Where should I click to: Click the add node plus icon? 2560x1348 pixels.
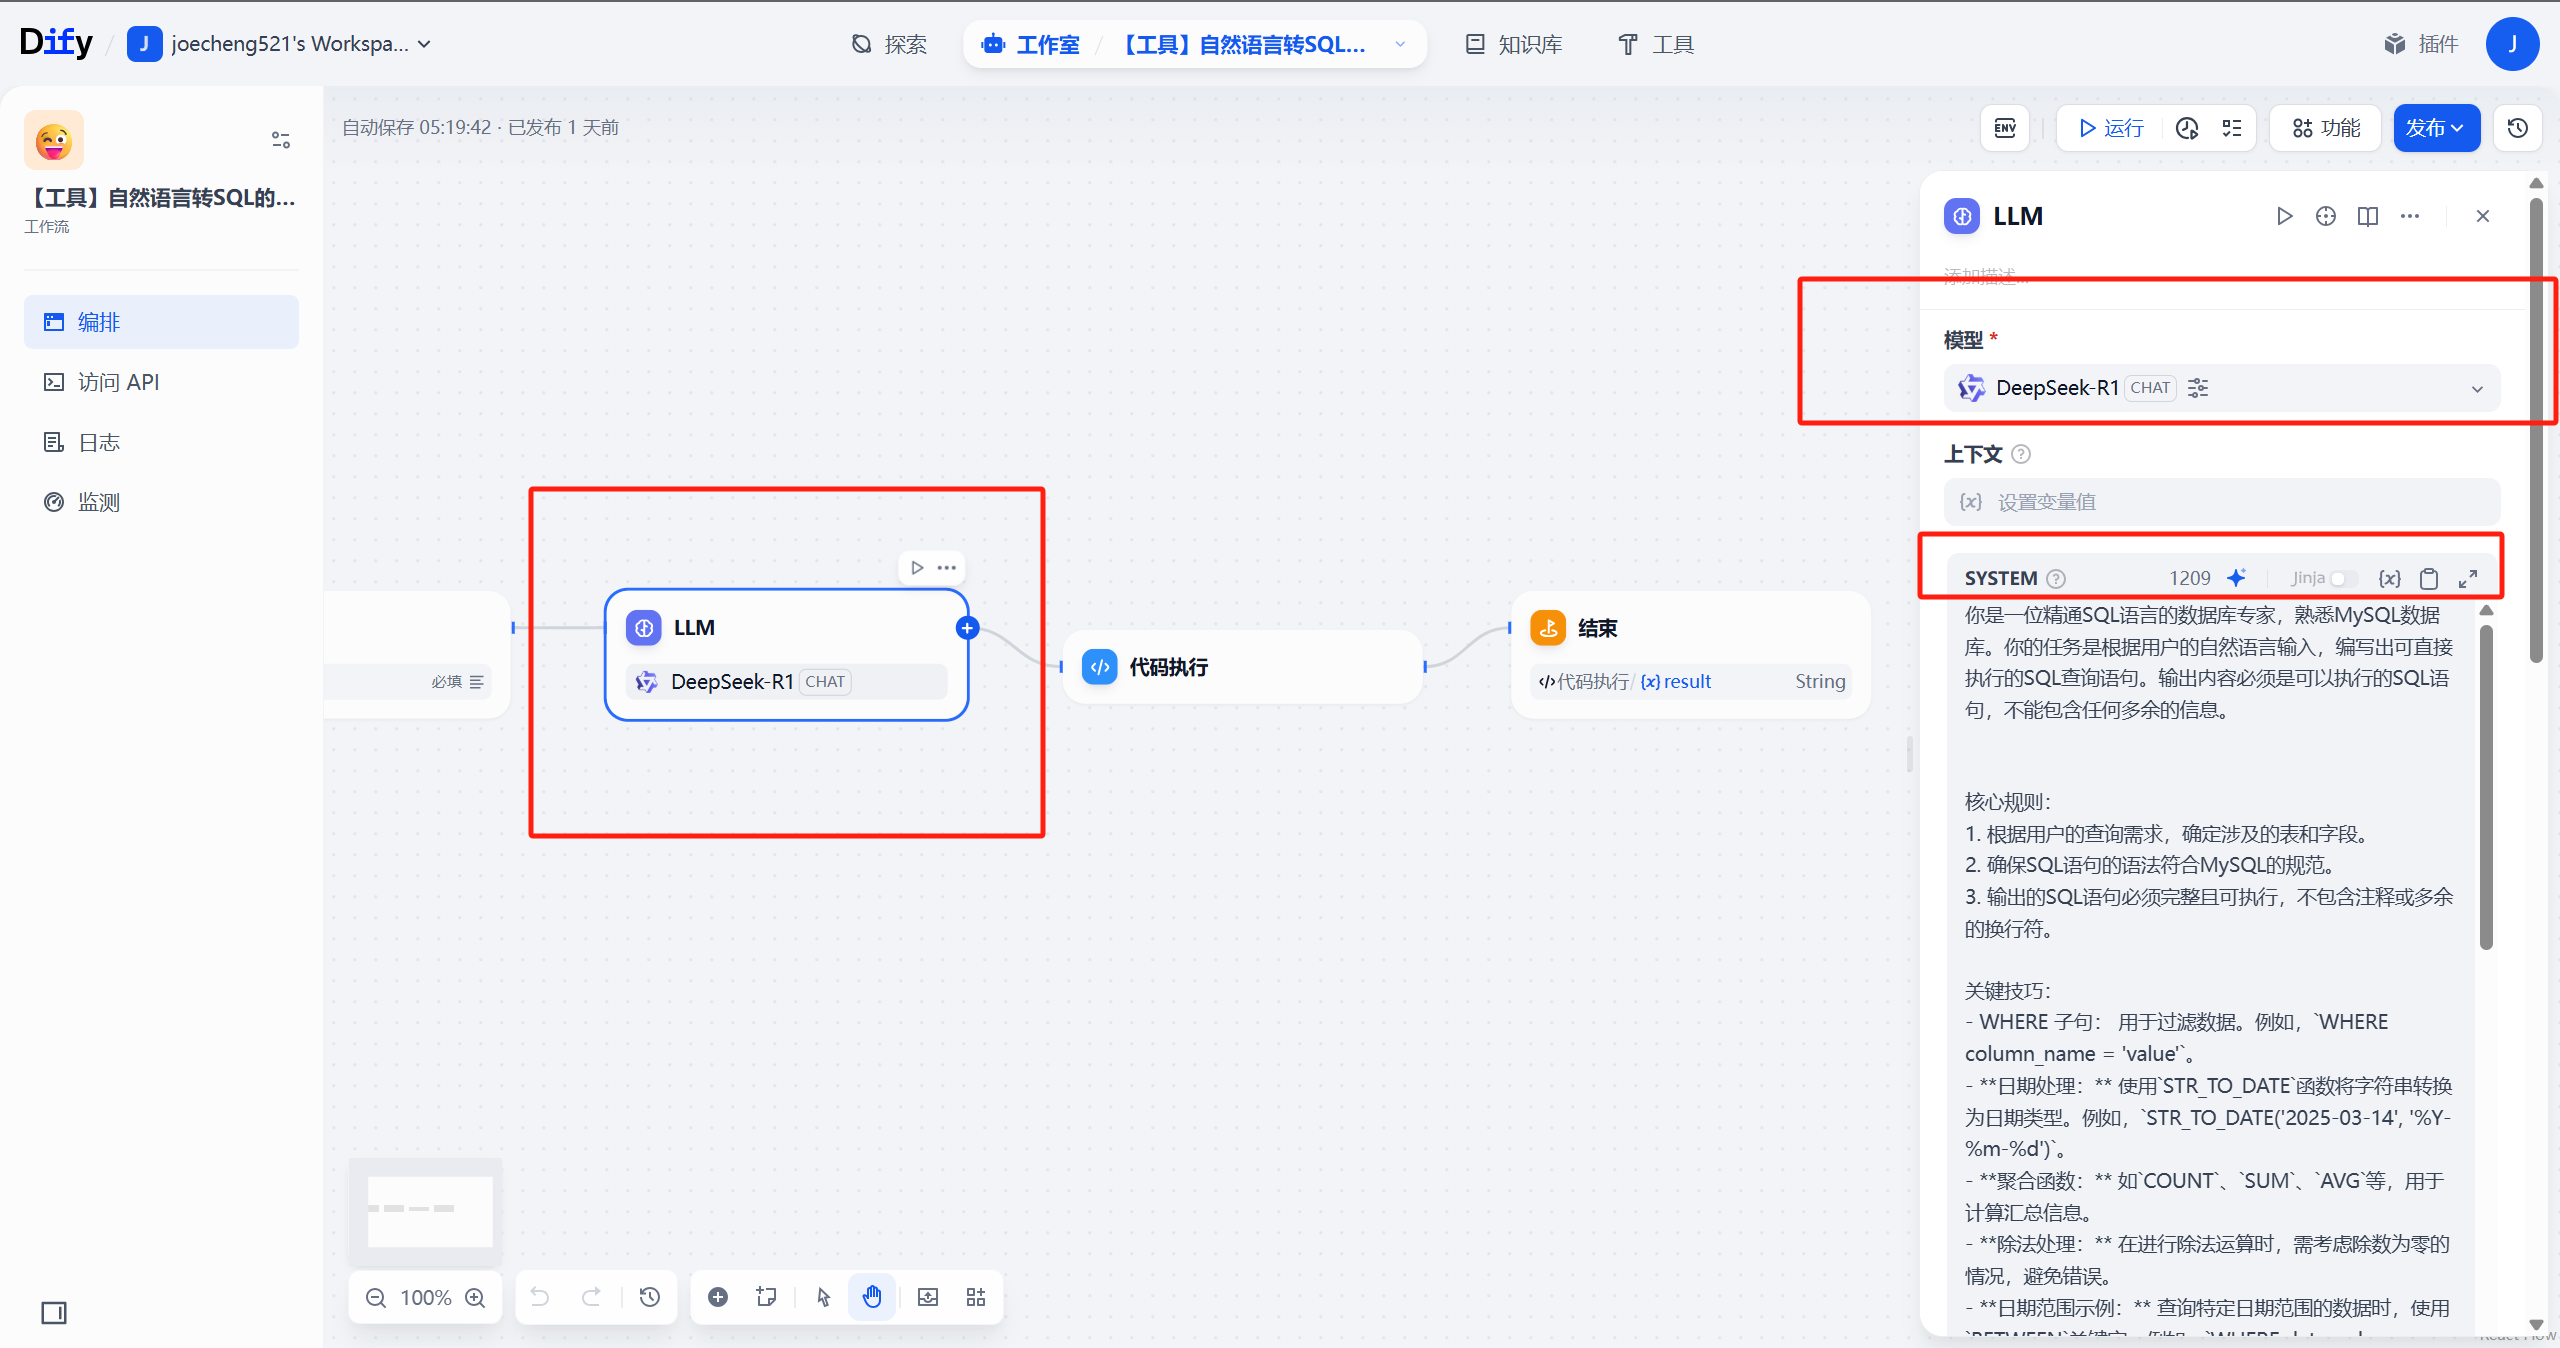point(717,1297)
